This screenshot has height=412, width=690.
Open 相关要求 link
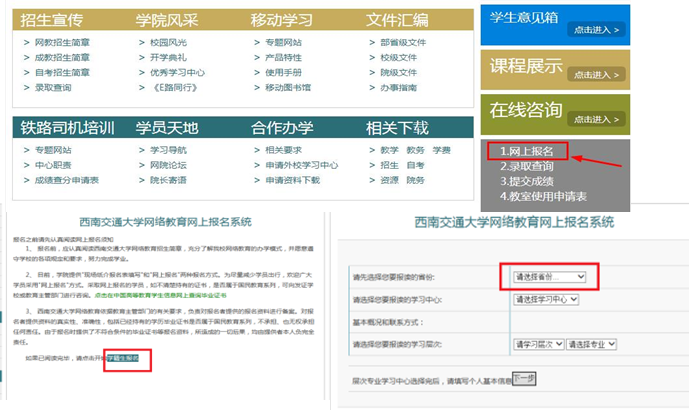pos(283,151)
